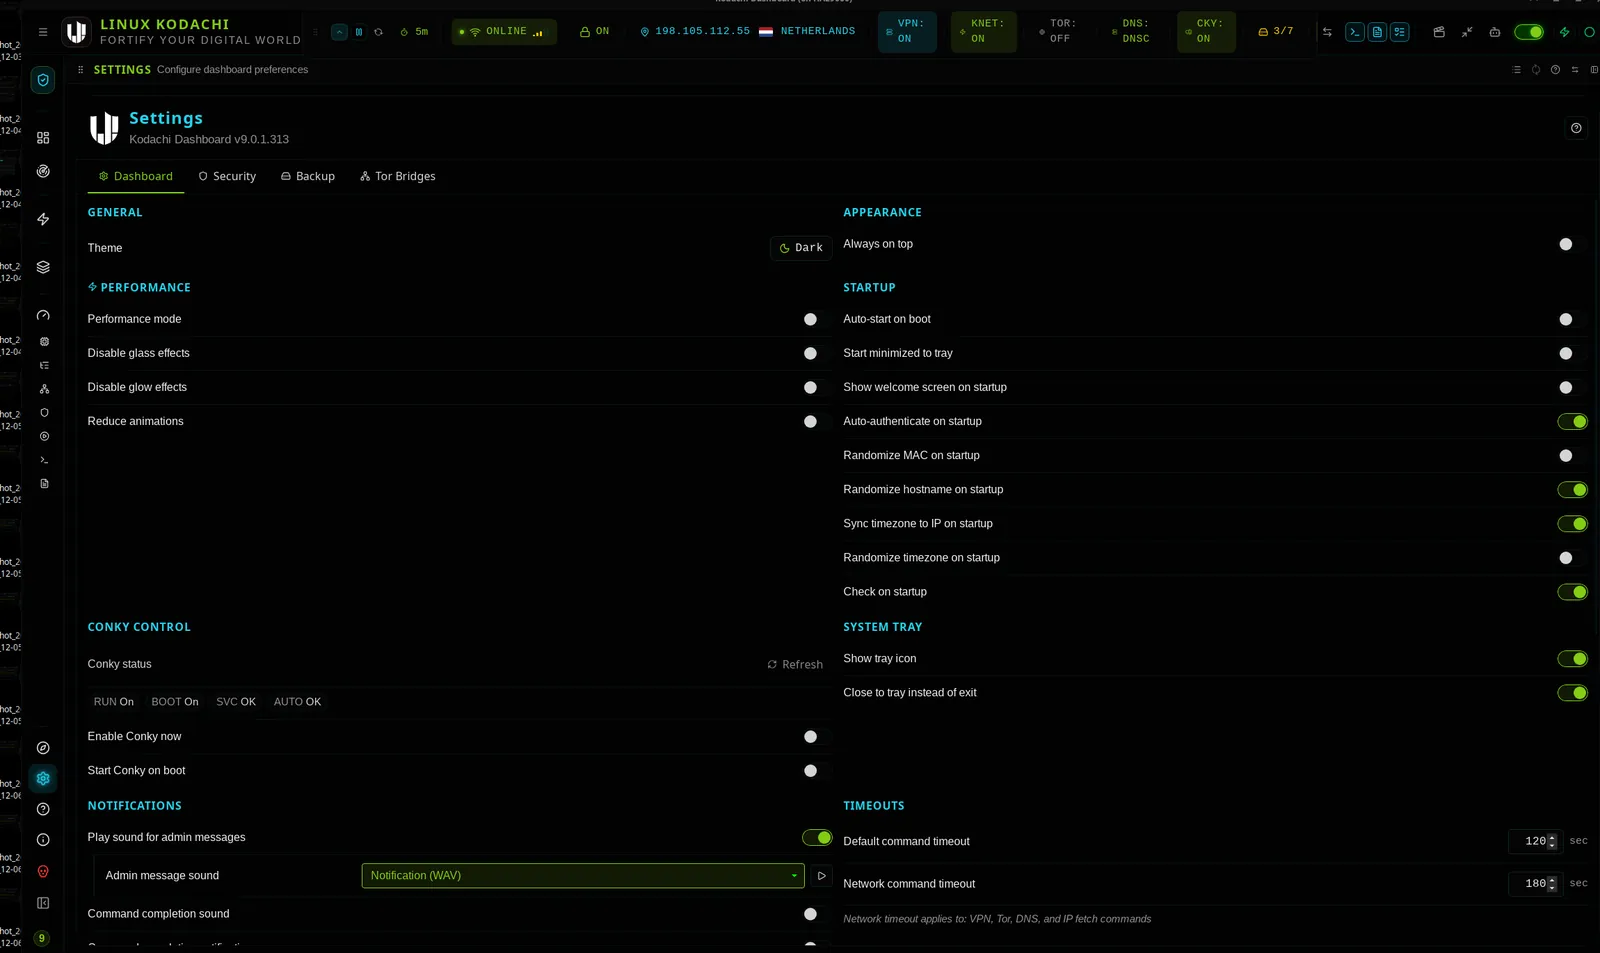Click the shrink arrows icon in top toolbar

[x=1467, y=32]
